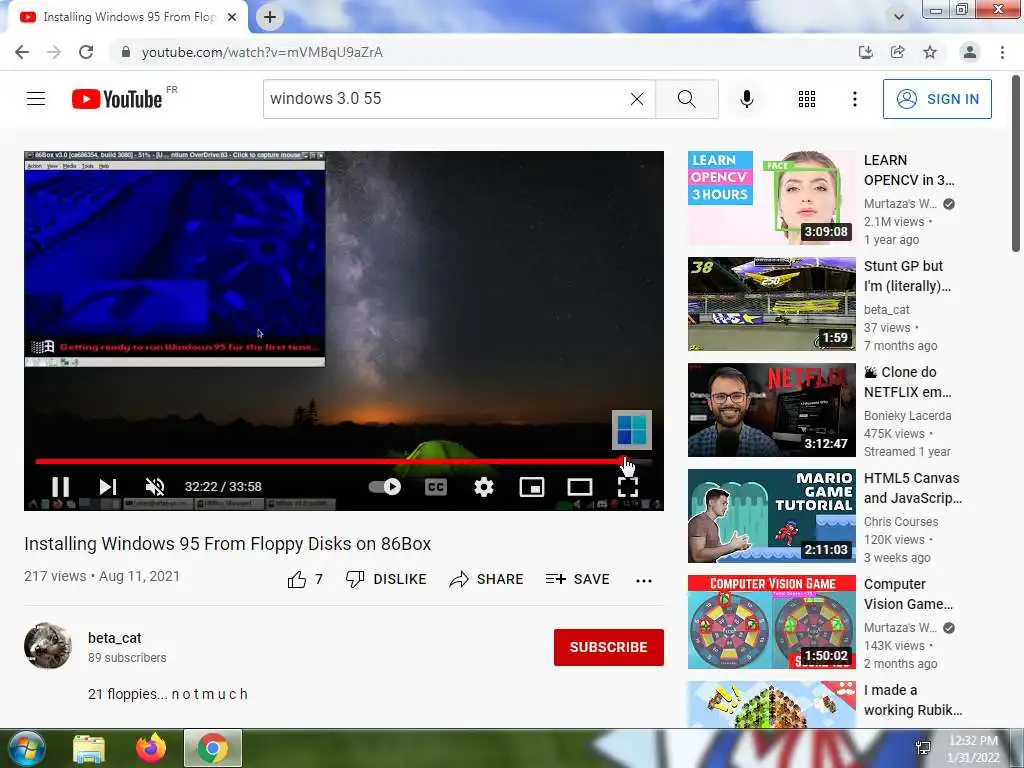Click the video progress bar

pos(344,462)
